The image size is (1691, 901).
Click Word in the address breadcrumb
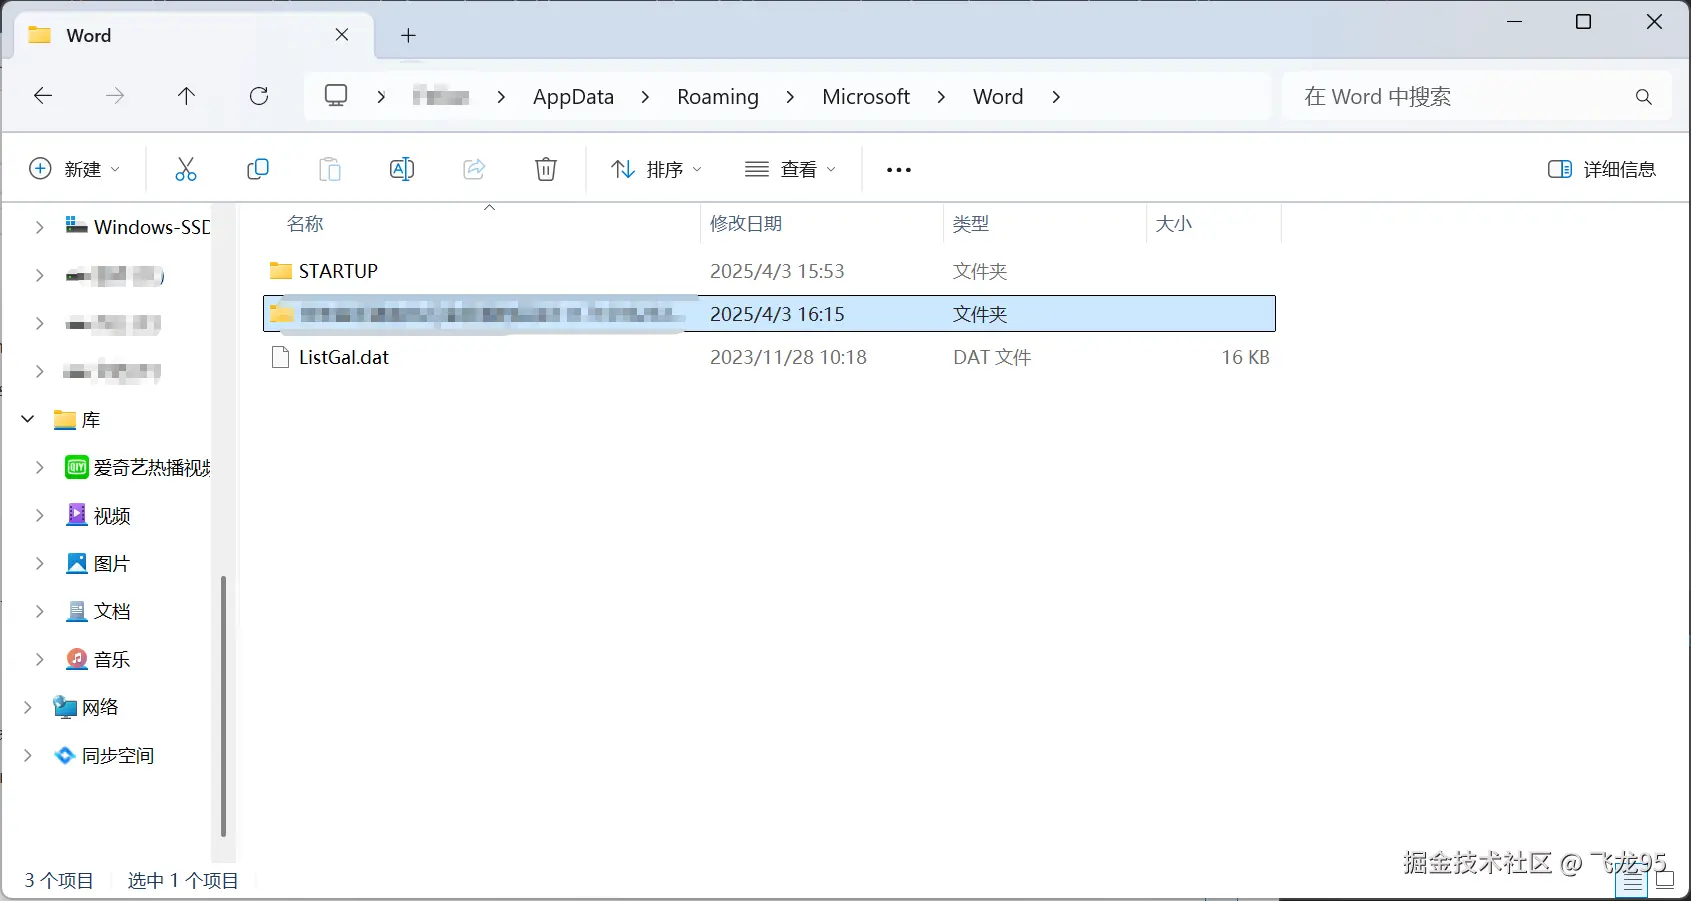click(x=998, y=97)
